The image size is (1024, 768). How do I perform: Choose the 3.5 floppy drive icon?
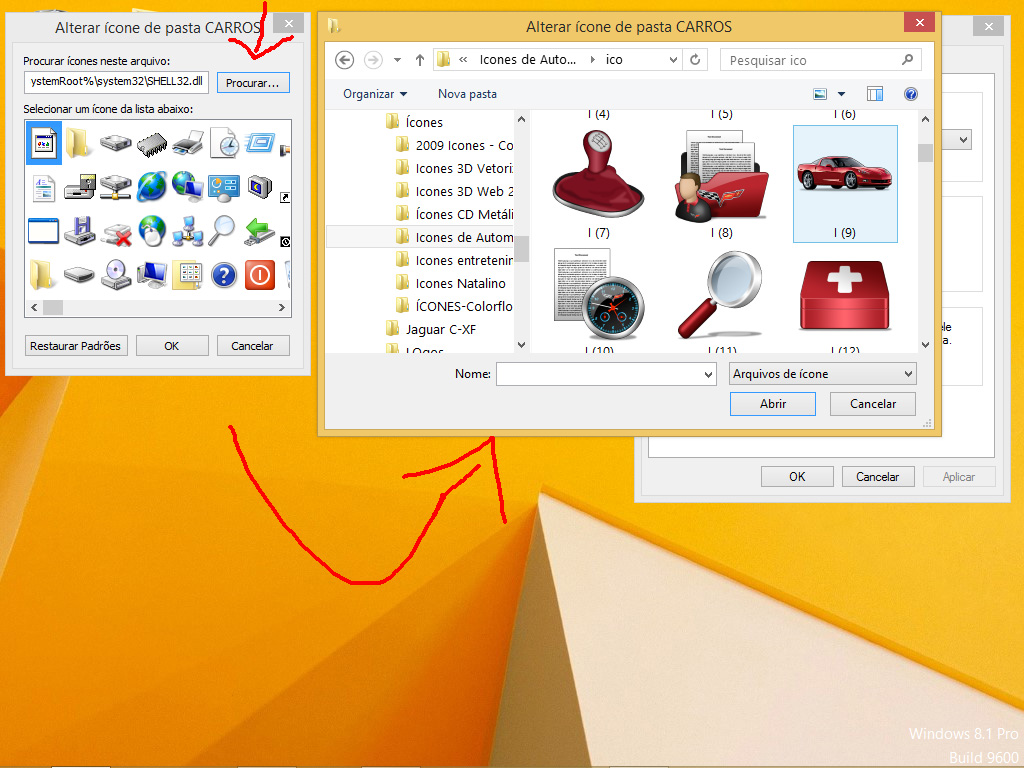(x=80, y=231)
